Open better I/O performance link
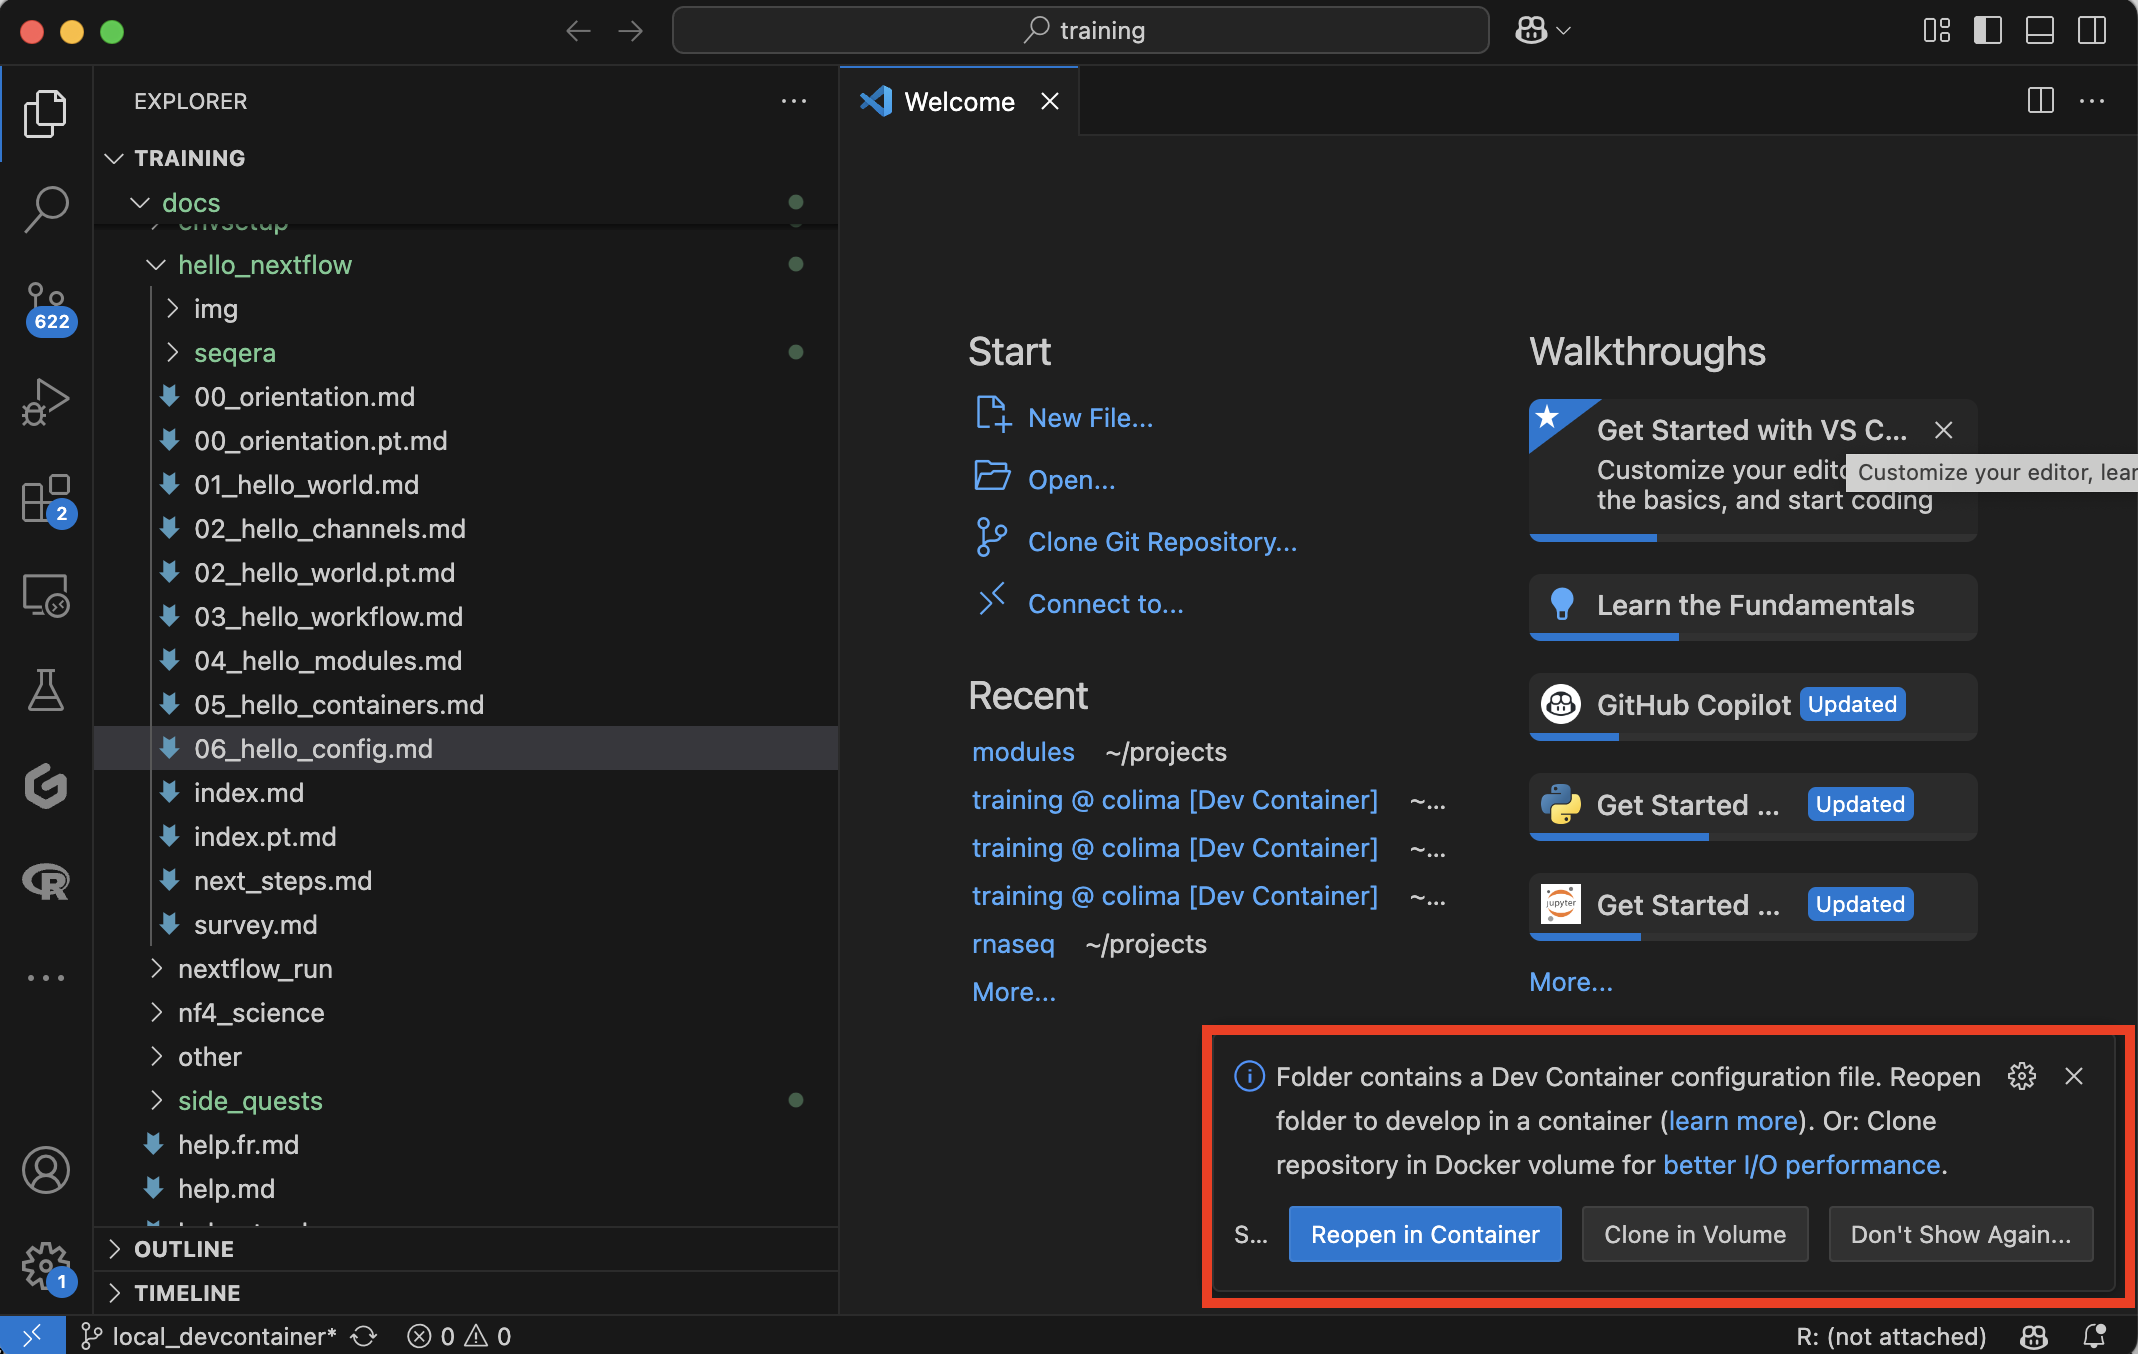 pos(1801,1165)
